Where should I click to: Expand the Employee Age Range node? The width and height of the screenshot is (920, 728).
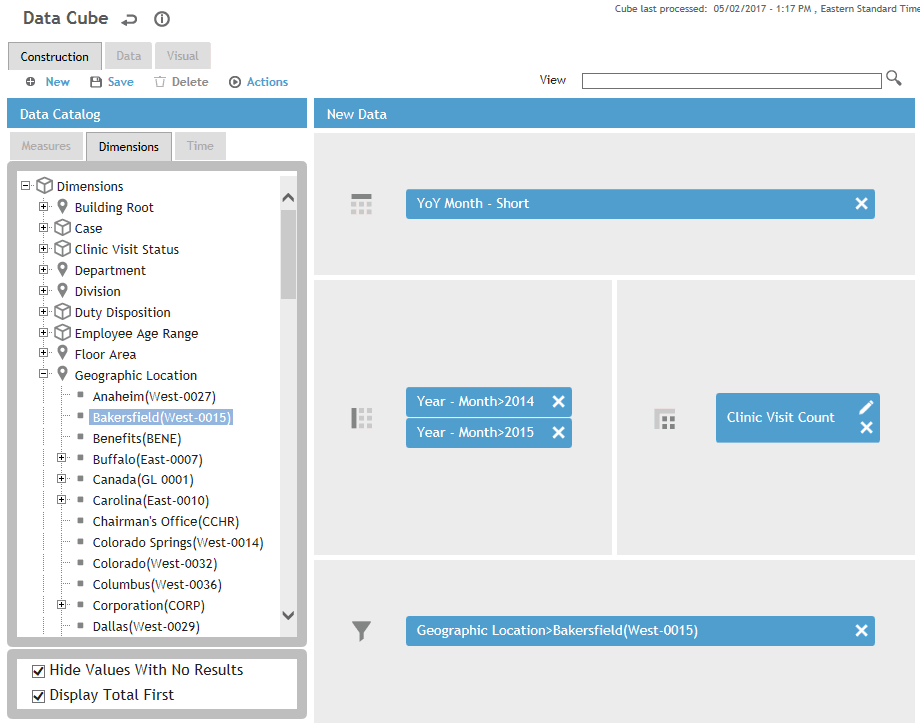[x=43, y=333]
